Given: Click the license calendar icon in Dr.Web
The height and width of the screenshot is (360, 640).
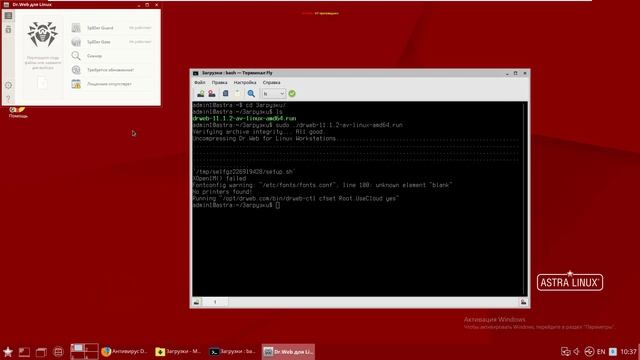Looking at the screenshot, I should coord(76,84).
